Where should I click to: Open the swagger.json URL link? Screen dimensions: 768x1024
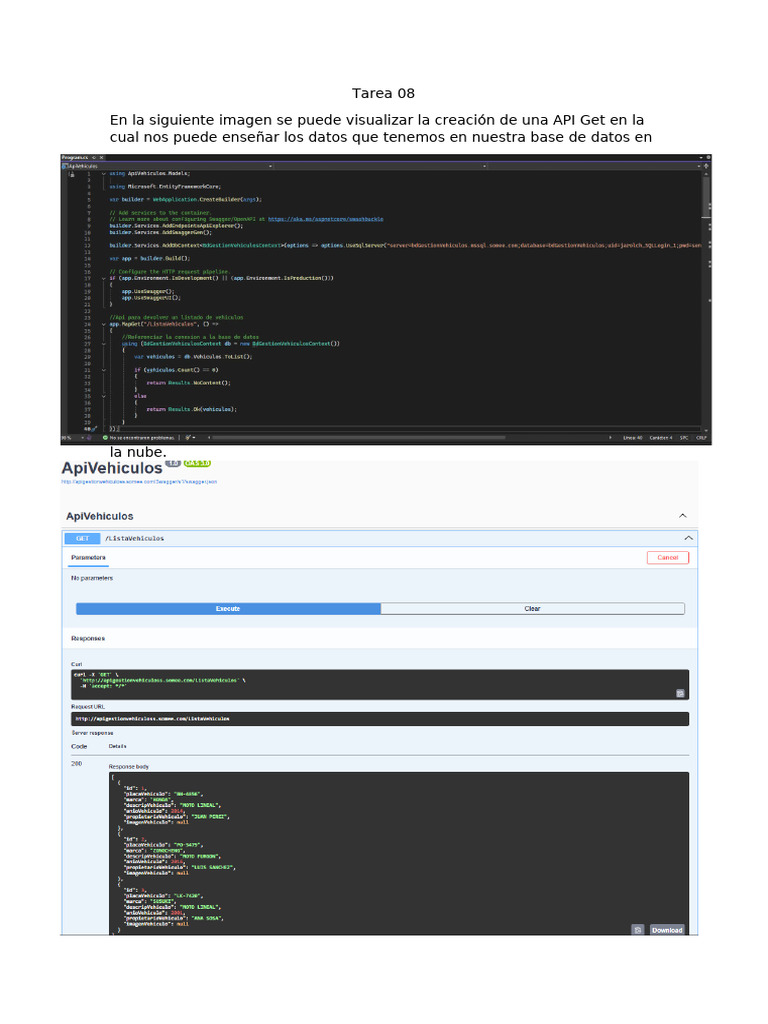click(x=139, y=481)
